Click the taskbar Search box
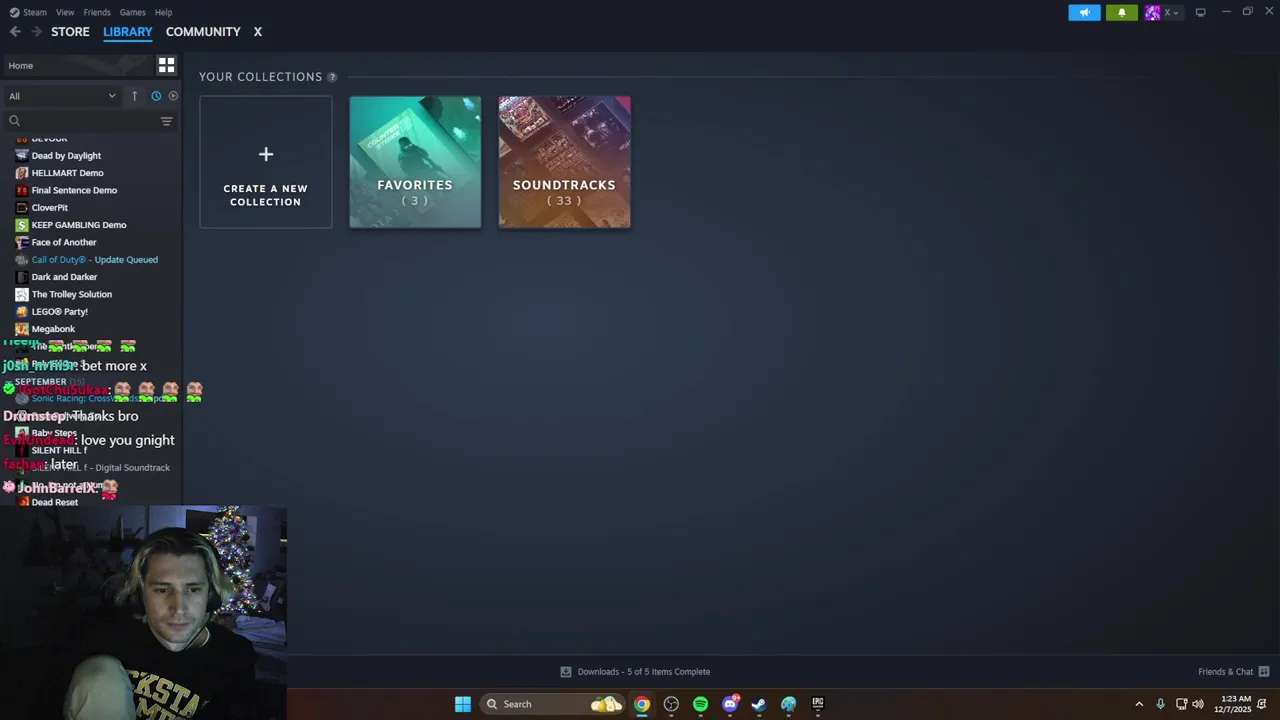 [x=552, y=704]
